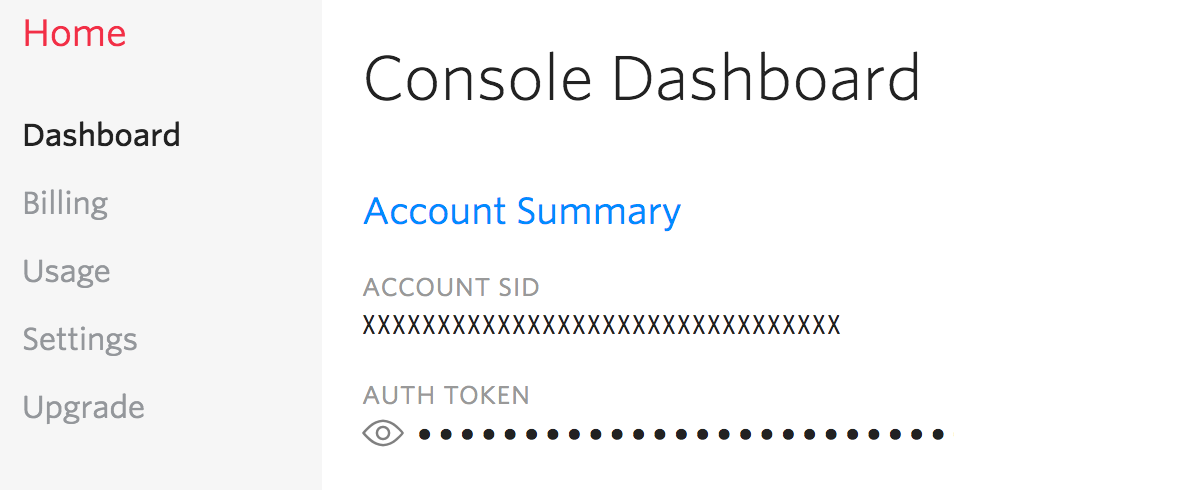Viewport: 1180px width, 490px height.
Task: Click the last X of the Account SID
Action: click(x=834, y=325)
